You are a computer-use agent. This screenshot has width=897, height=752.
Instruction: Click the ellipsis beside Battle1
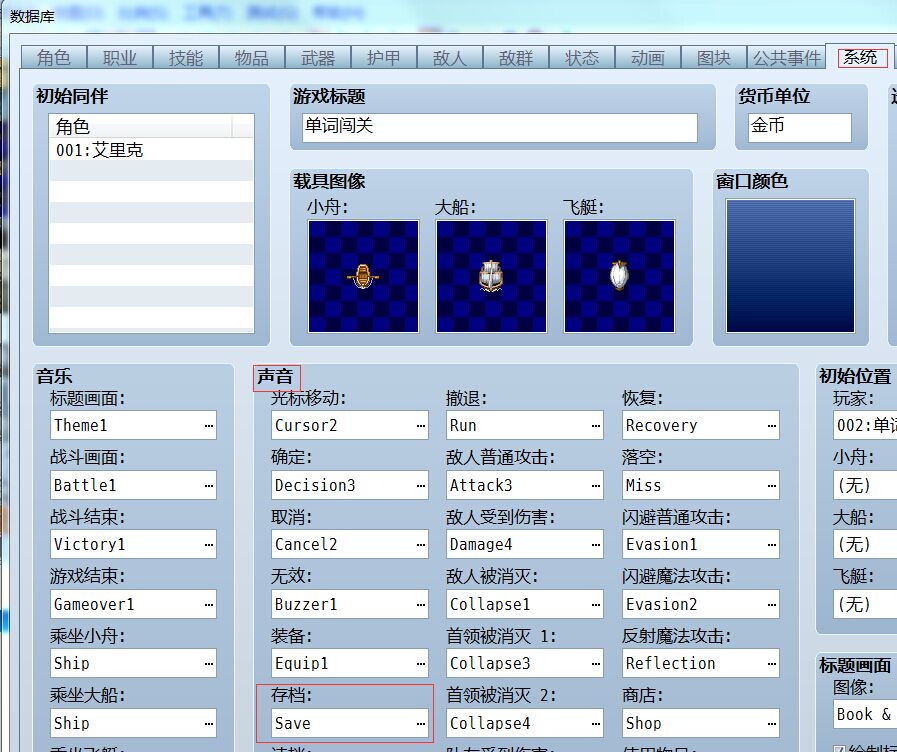tap(209, 486)
